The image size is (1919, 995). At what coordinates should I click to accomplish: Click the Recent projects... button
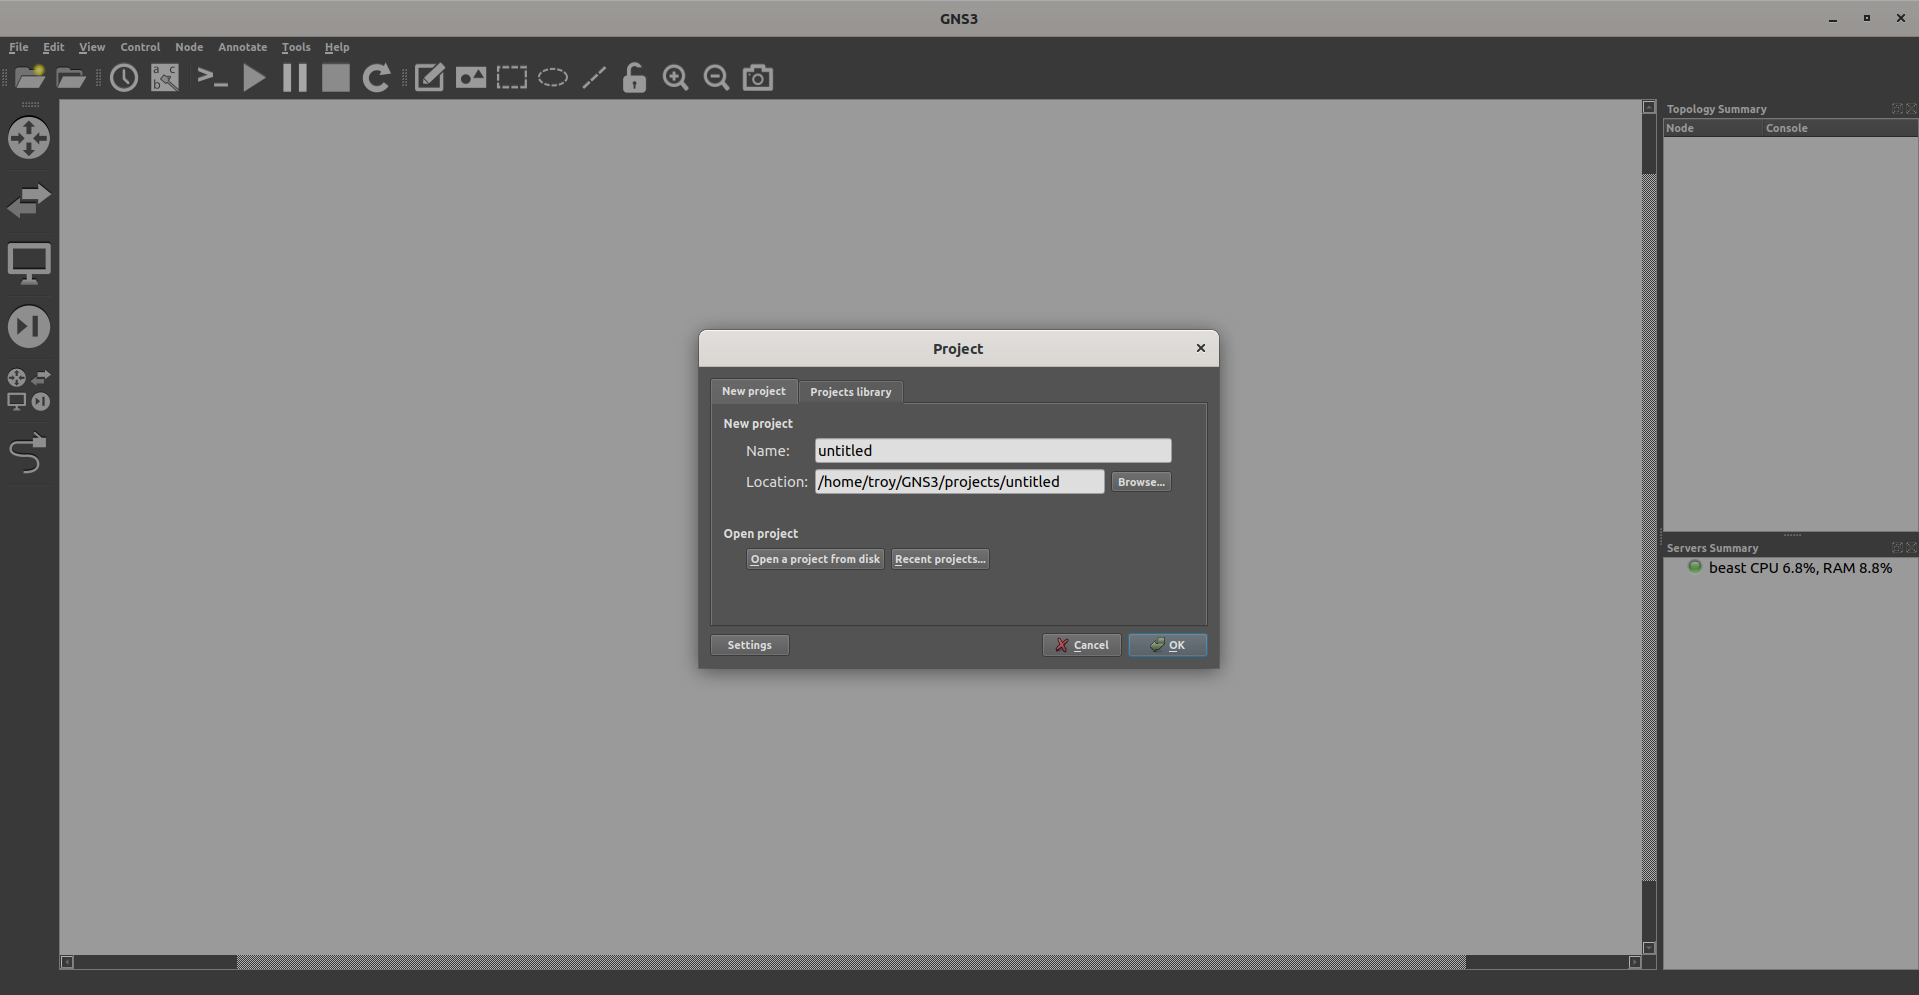coord(940,559)
